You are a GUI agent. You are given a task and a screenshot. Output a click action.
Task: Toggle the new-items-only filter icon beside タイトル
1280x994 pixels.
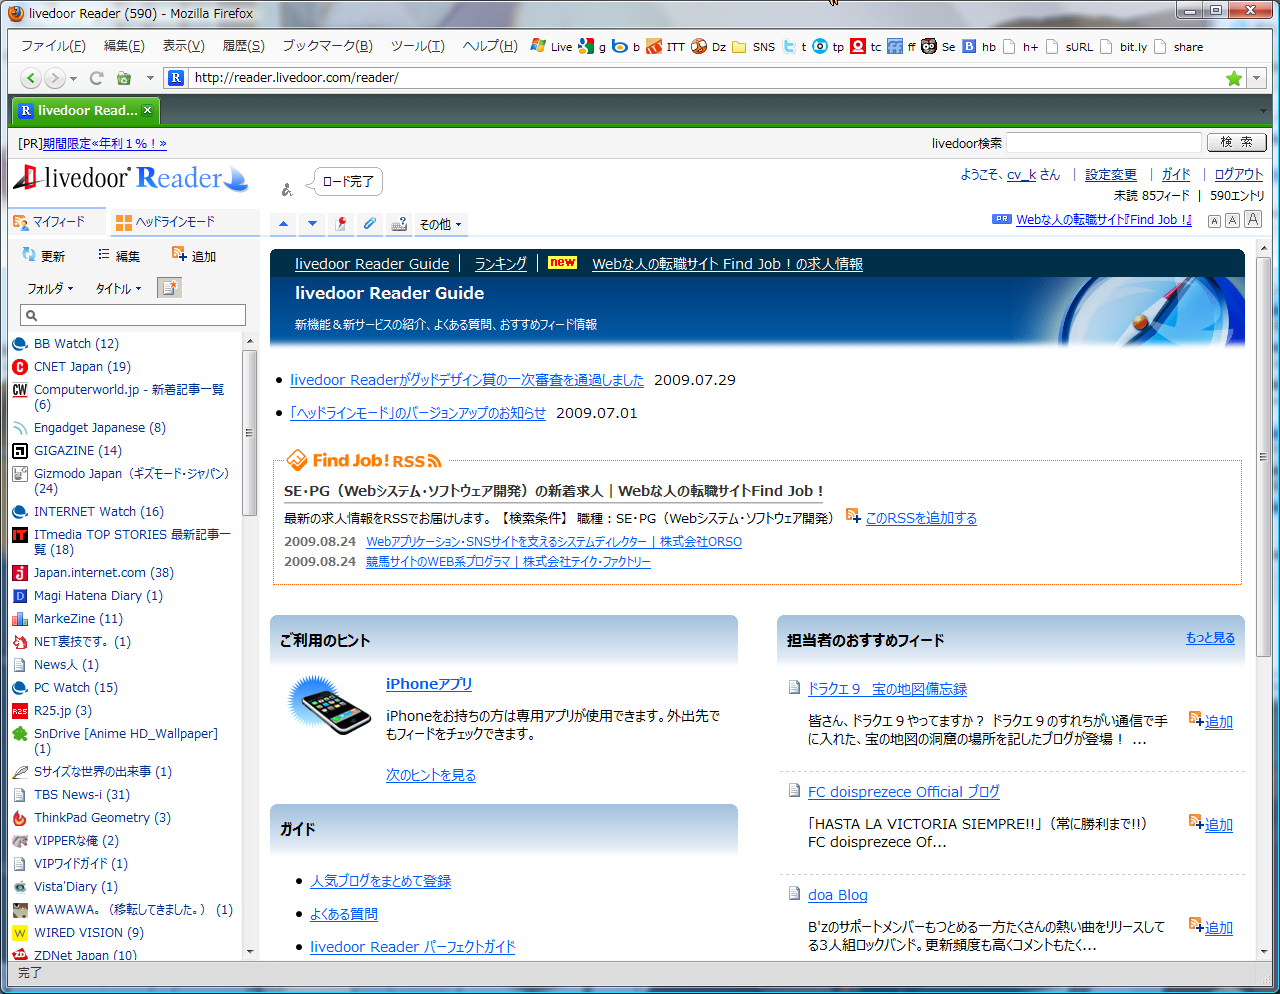[170, 288]
